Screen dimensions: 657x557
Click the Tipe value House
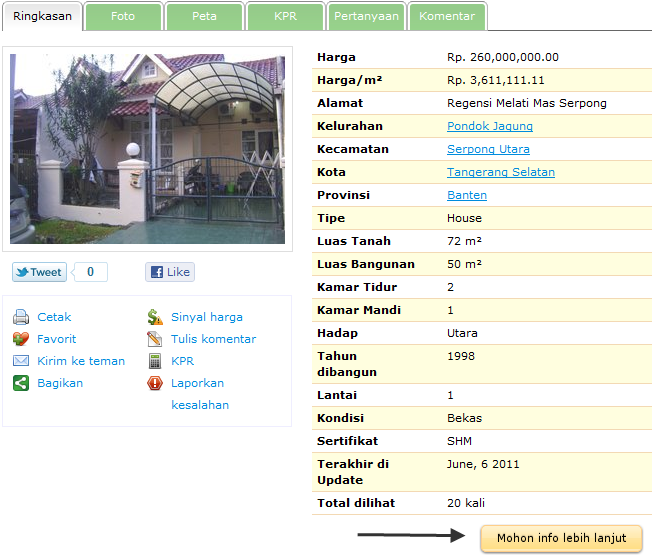tap(464, 218)
